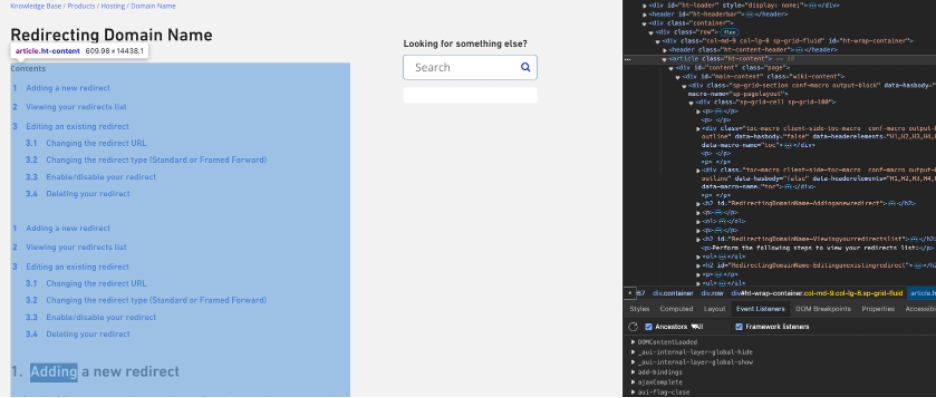Expand the ht-loader div node

[x=645, y=5]
